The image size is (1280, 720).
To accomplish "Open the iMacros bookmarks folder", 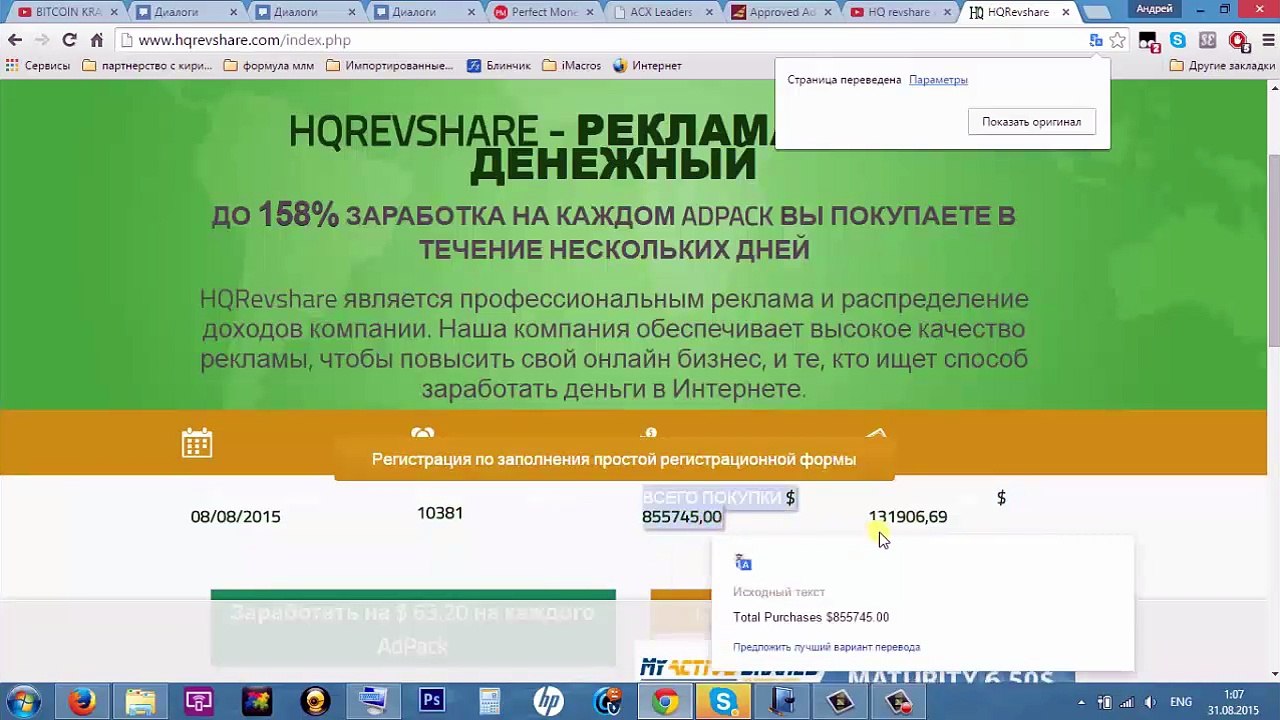I will pos(572,65).
